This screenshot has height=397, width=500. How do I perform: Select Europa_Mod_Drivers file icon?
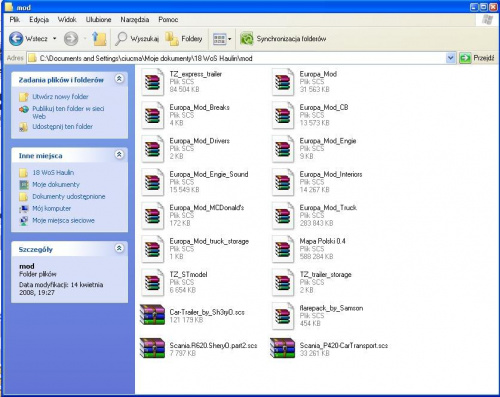coord(152,149)
